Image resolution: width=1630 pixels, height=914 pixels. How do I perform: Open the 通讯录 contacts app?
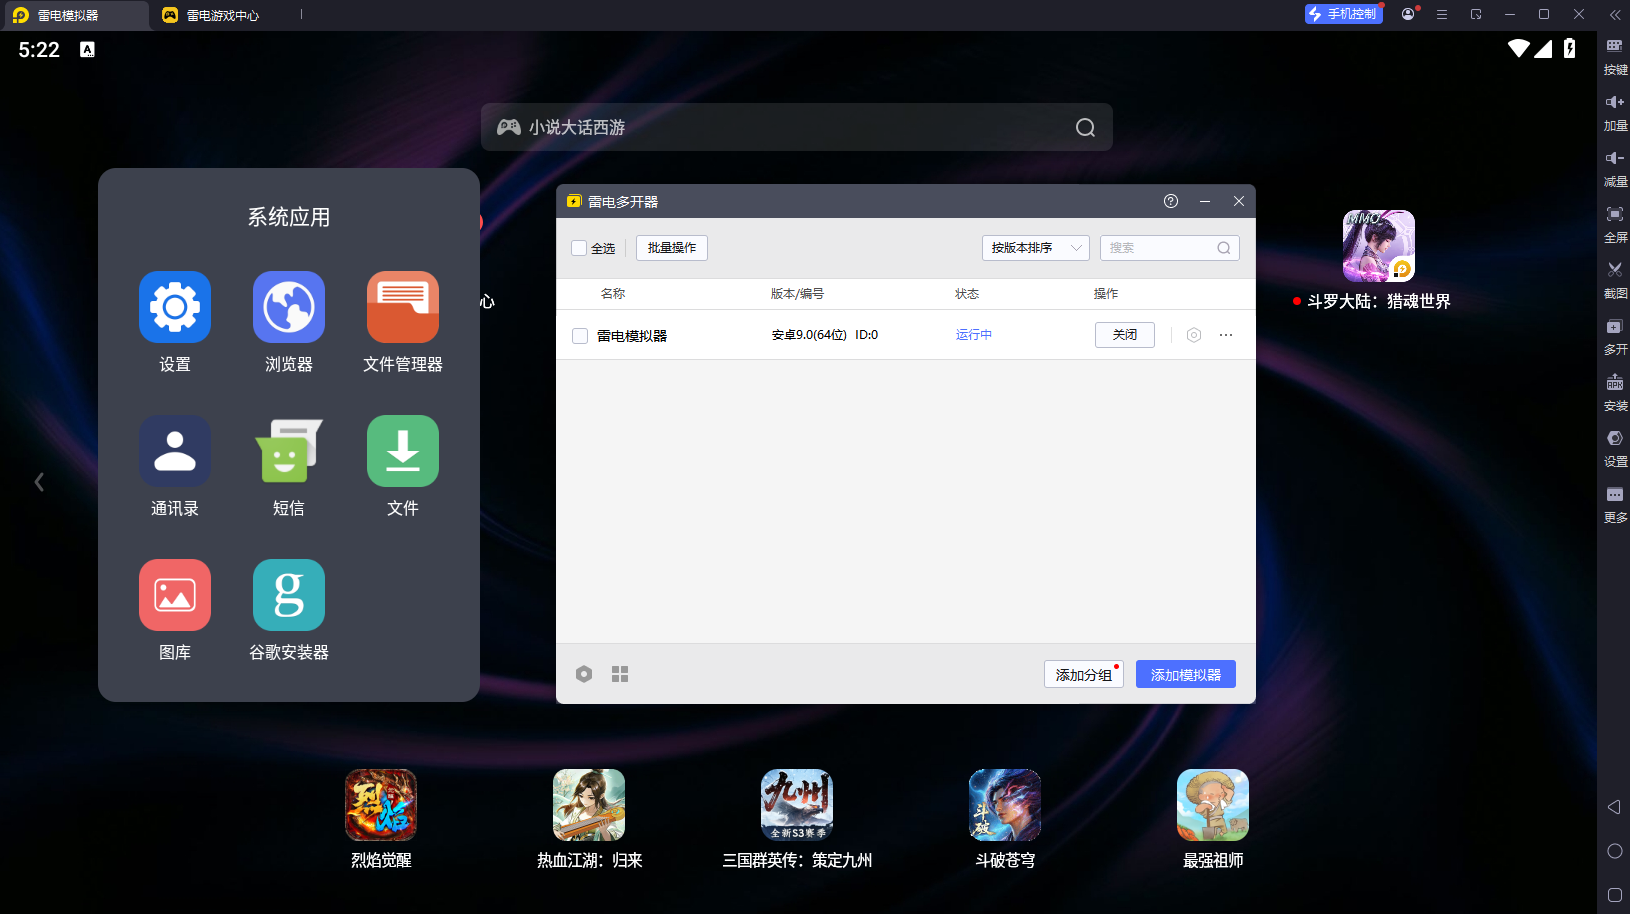[x=175, y=451]
